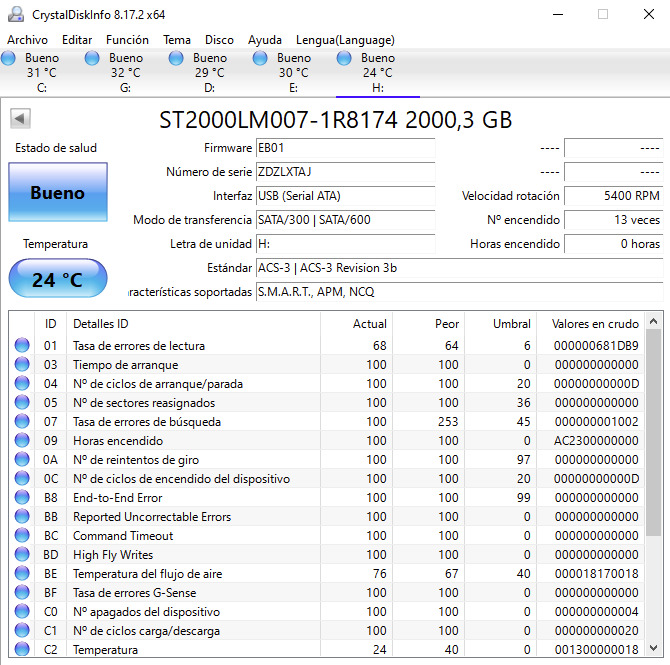Click status orb for C1 ciclos carga/descarga
Image resolution: width=670 pixels, height=665 pixels.
click(22, 630)
